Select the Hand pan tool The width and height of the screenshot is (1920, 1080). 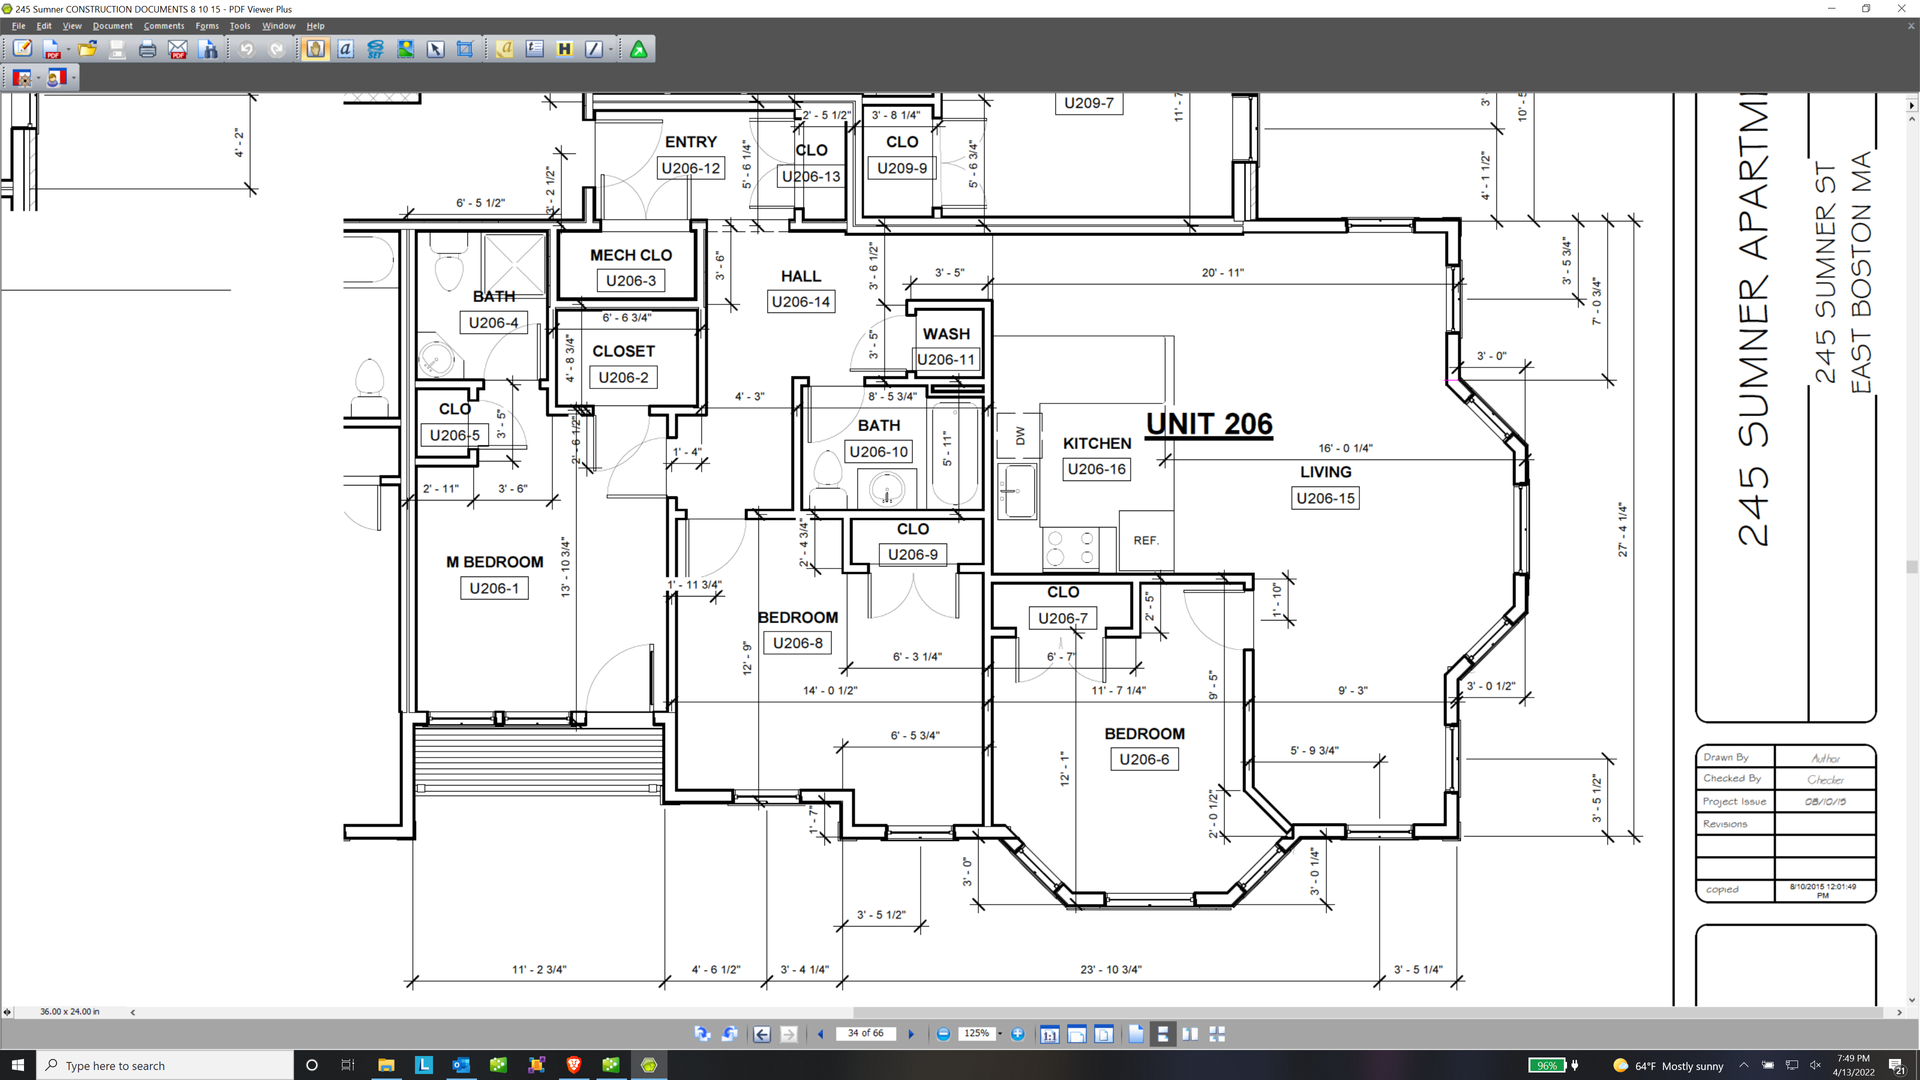pyautogui.click(x=315, y=49)
